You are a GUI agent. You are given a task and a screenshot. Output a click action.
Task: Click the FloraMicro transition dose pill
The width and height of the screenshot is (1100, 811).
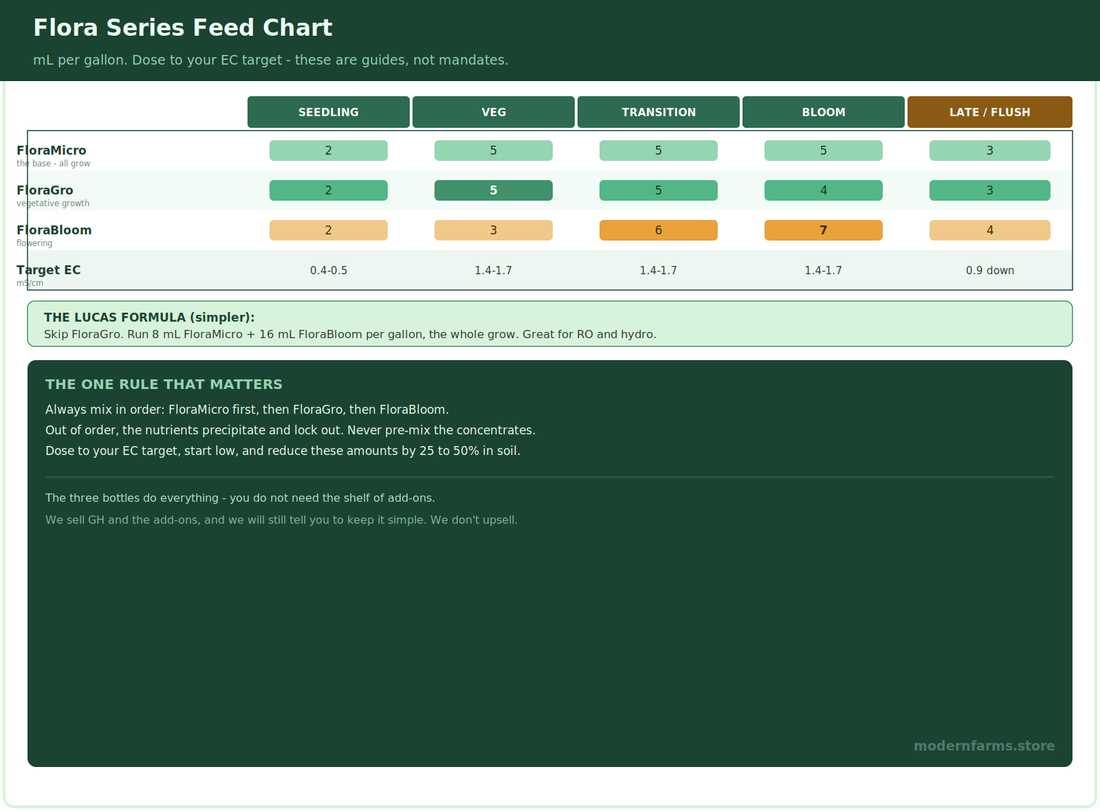point(658,150)
